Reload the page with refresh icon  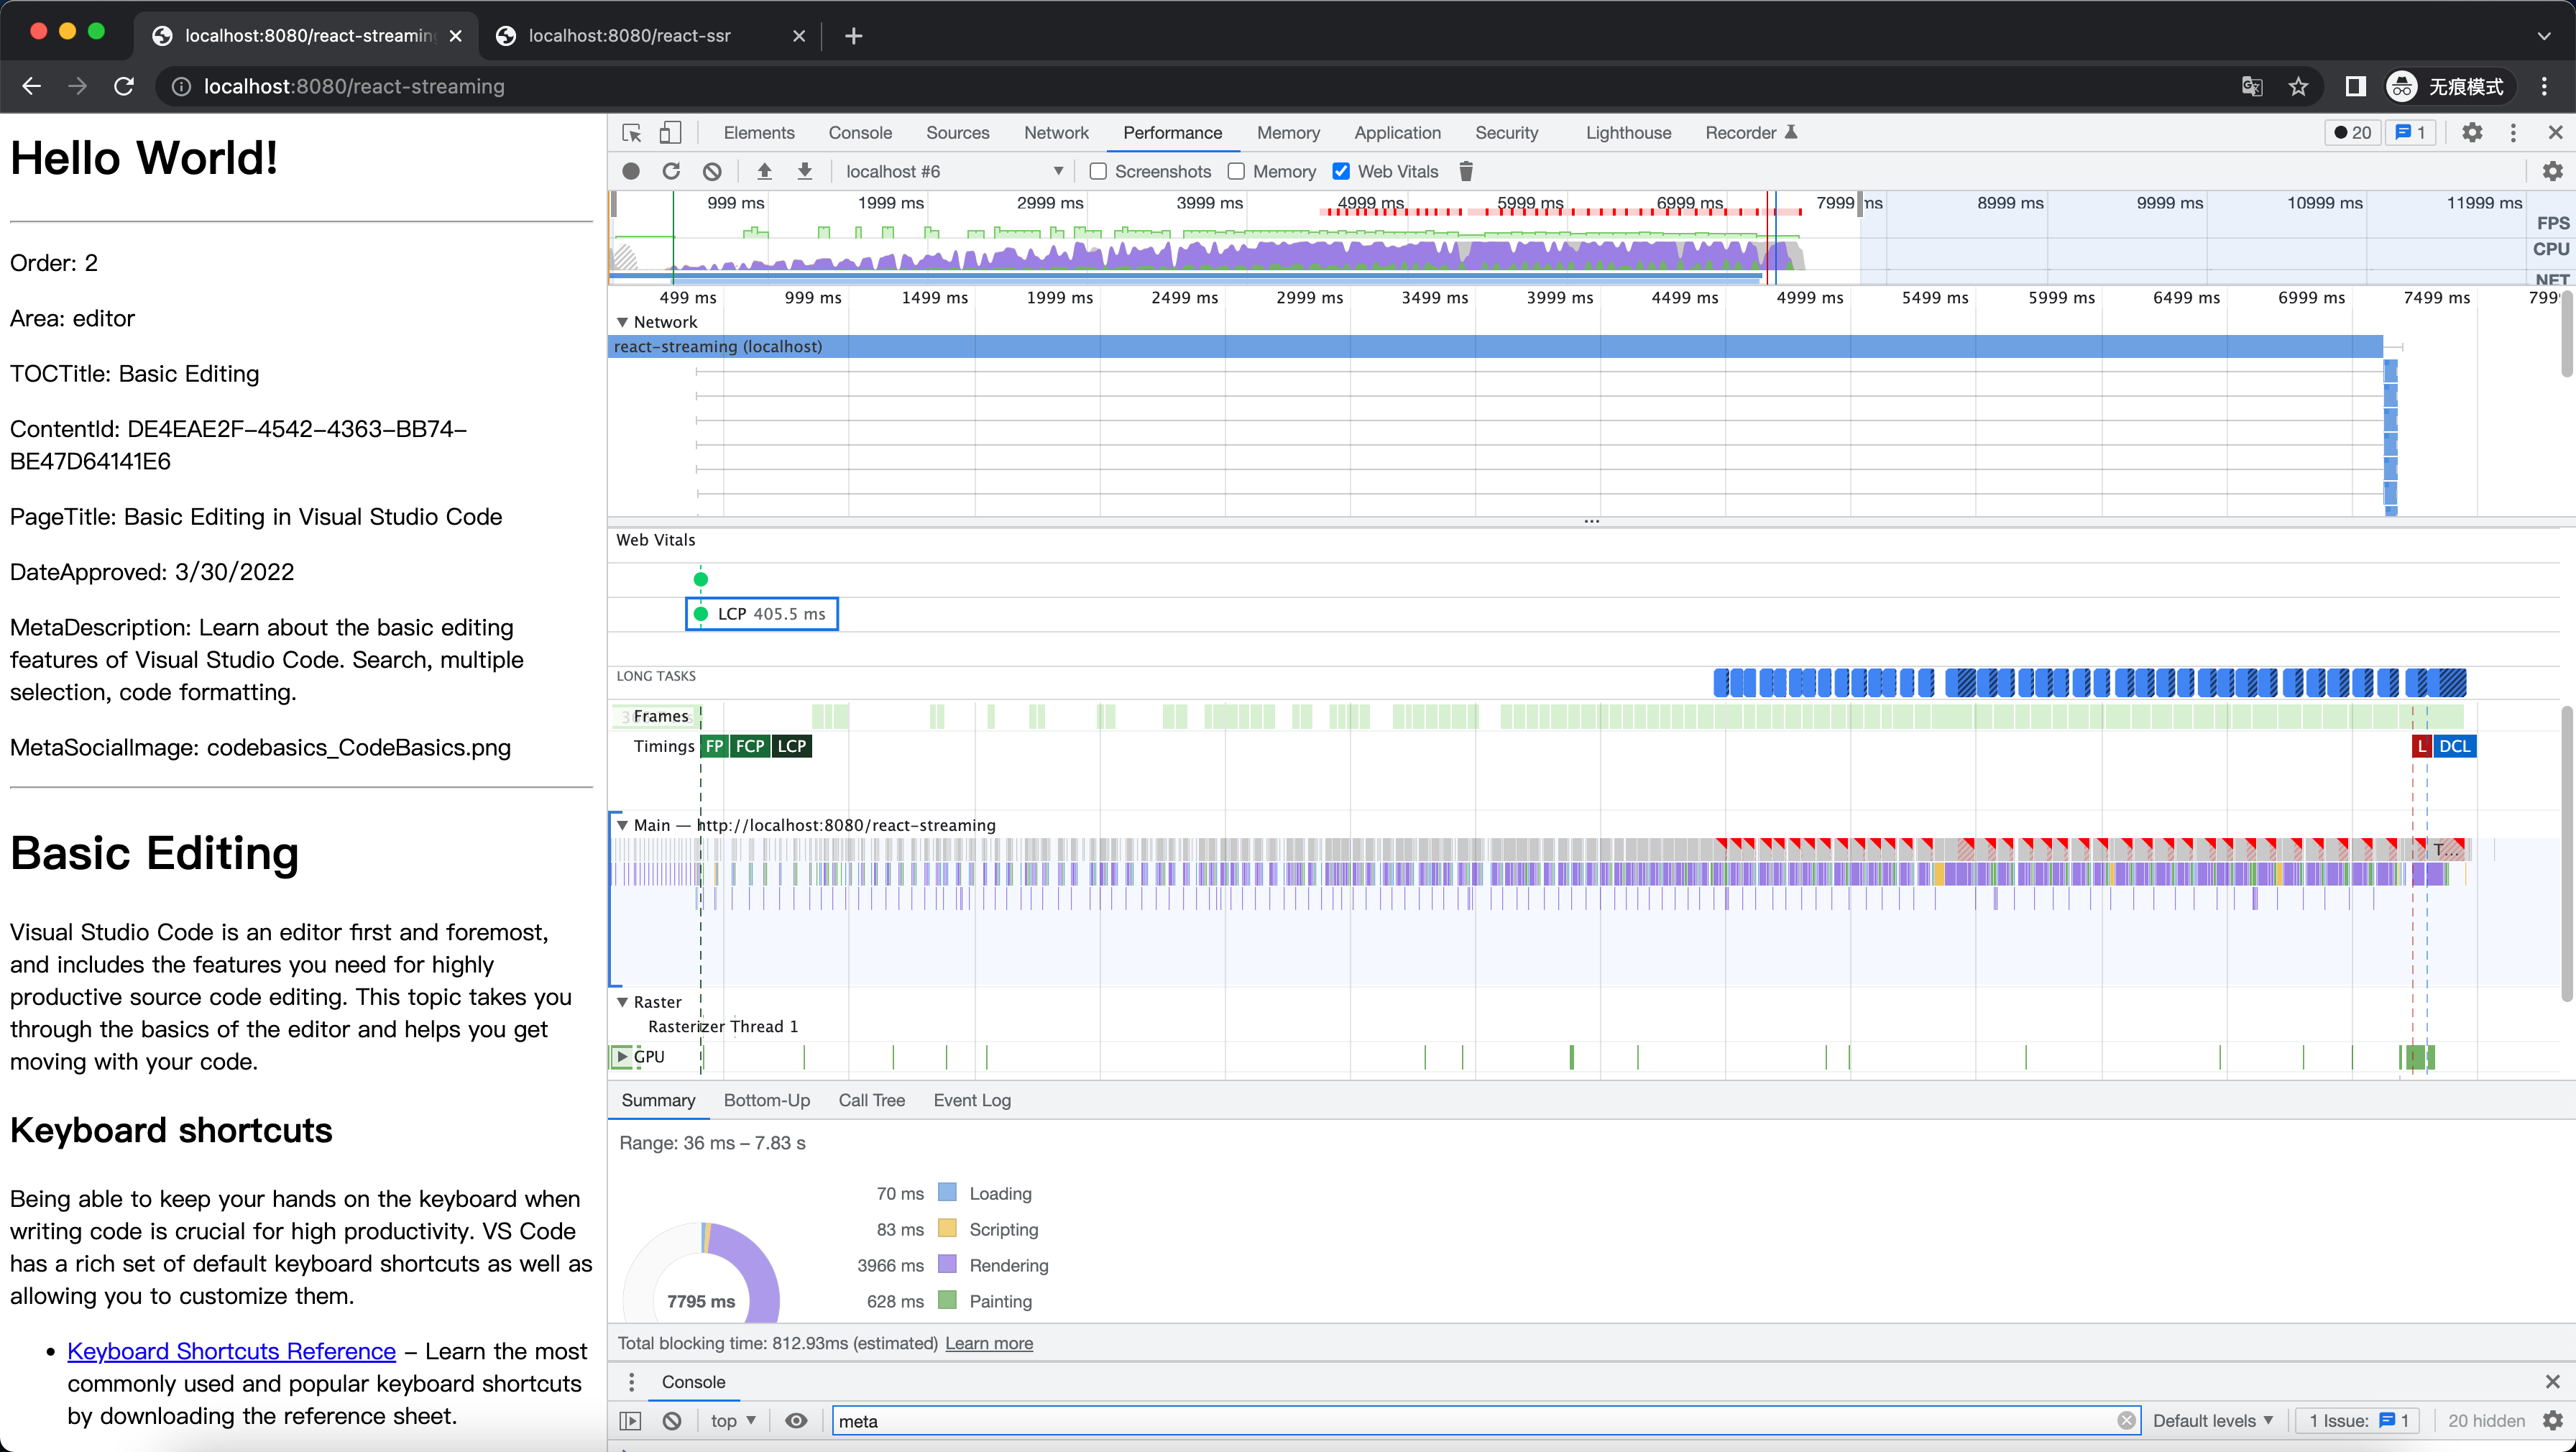[x=124, y=86]
